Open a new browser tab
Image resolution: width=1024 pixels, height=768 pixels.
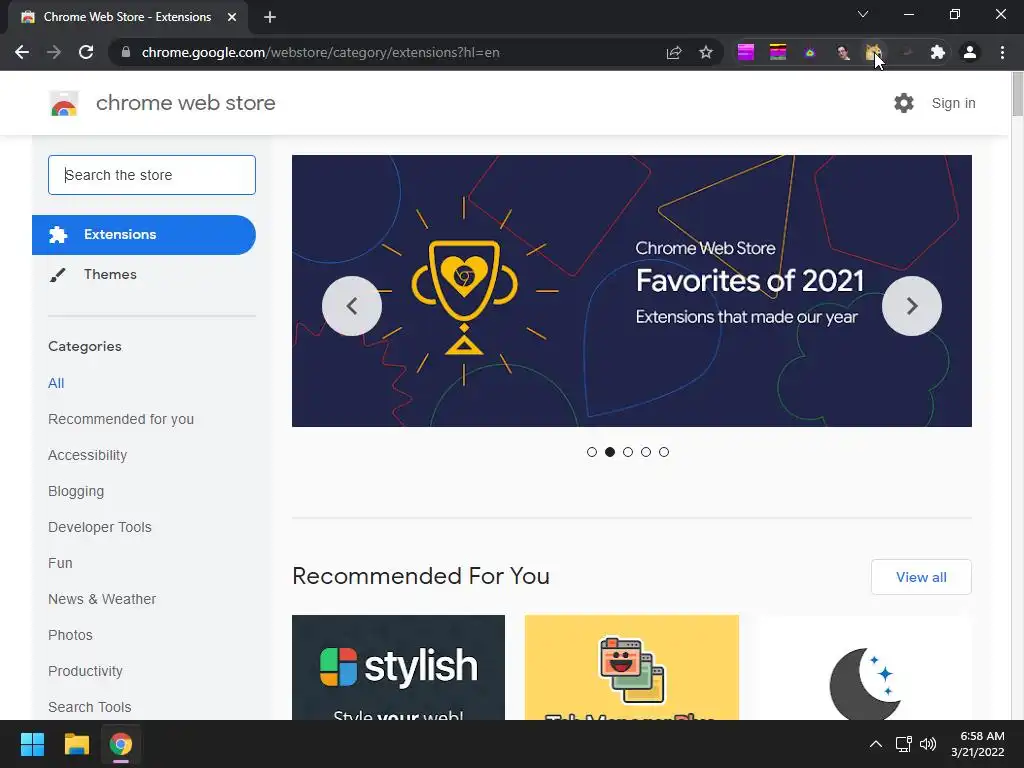coord(270,17)
